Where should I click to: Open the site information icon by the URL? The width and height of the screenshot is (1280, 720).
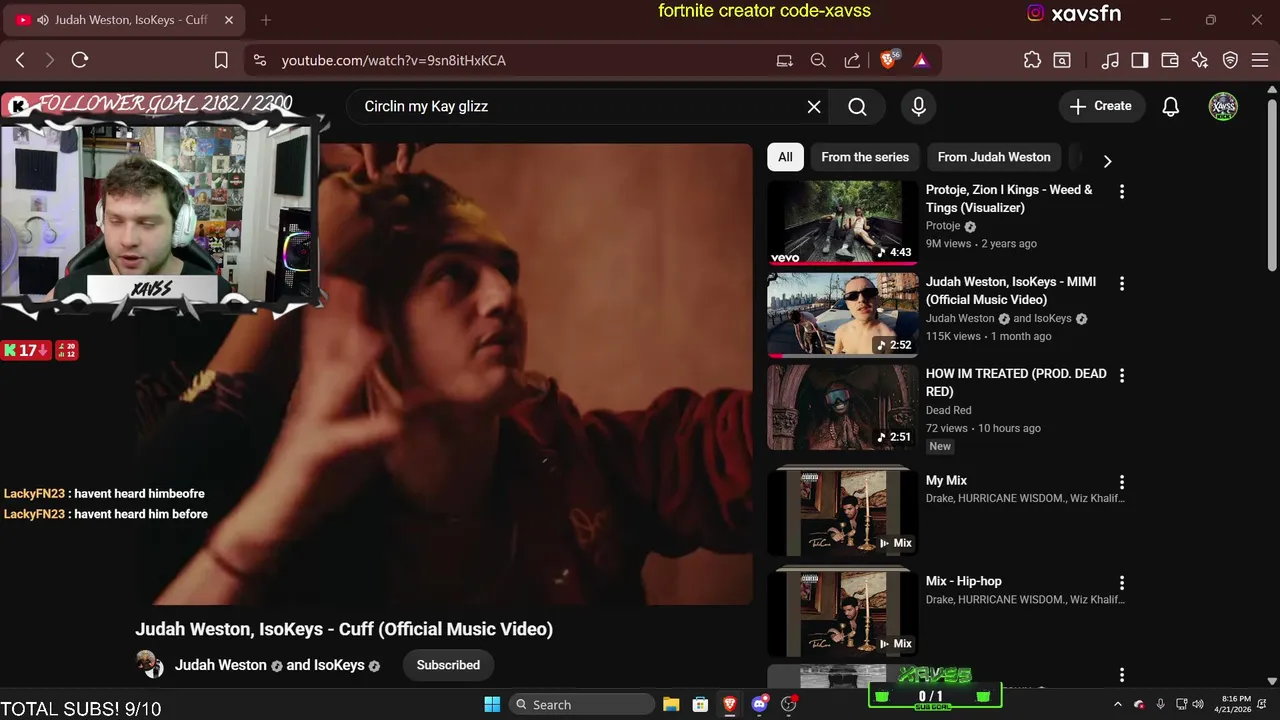coord(260,60)
